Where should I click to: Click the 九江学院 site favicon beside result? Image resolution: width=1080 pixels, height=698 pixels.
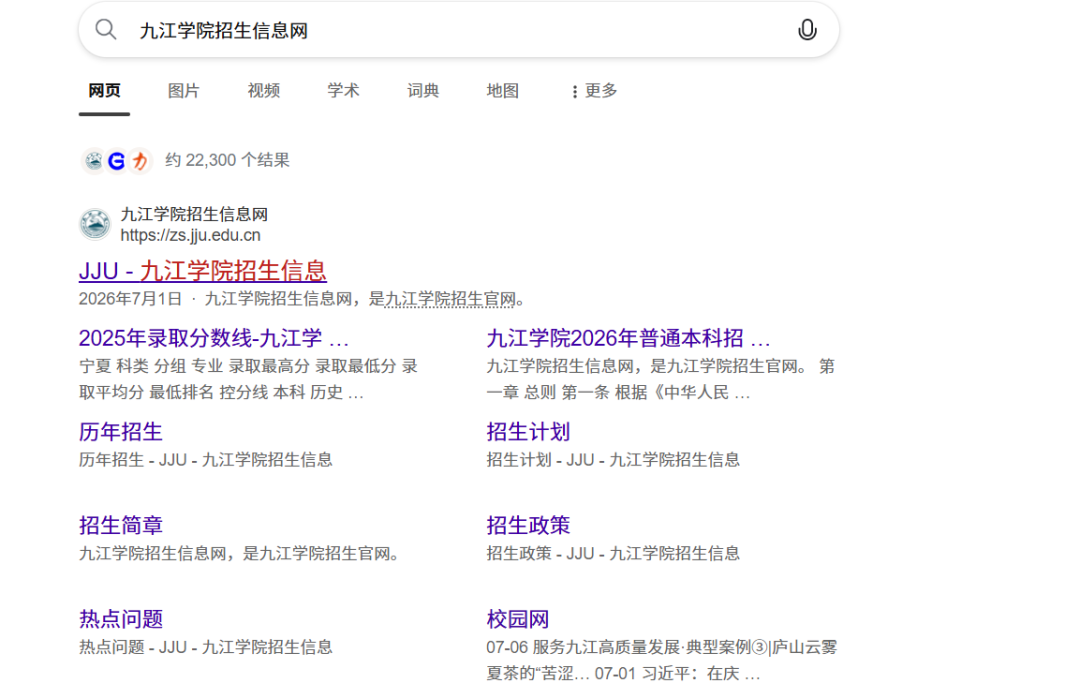94,224
